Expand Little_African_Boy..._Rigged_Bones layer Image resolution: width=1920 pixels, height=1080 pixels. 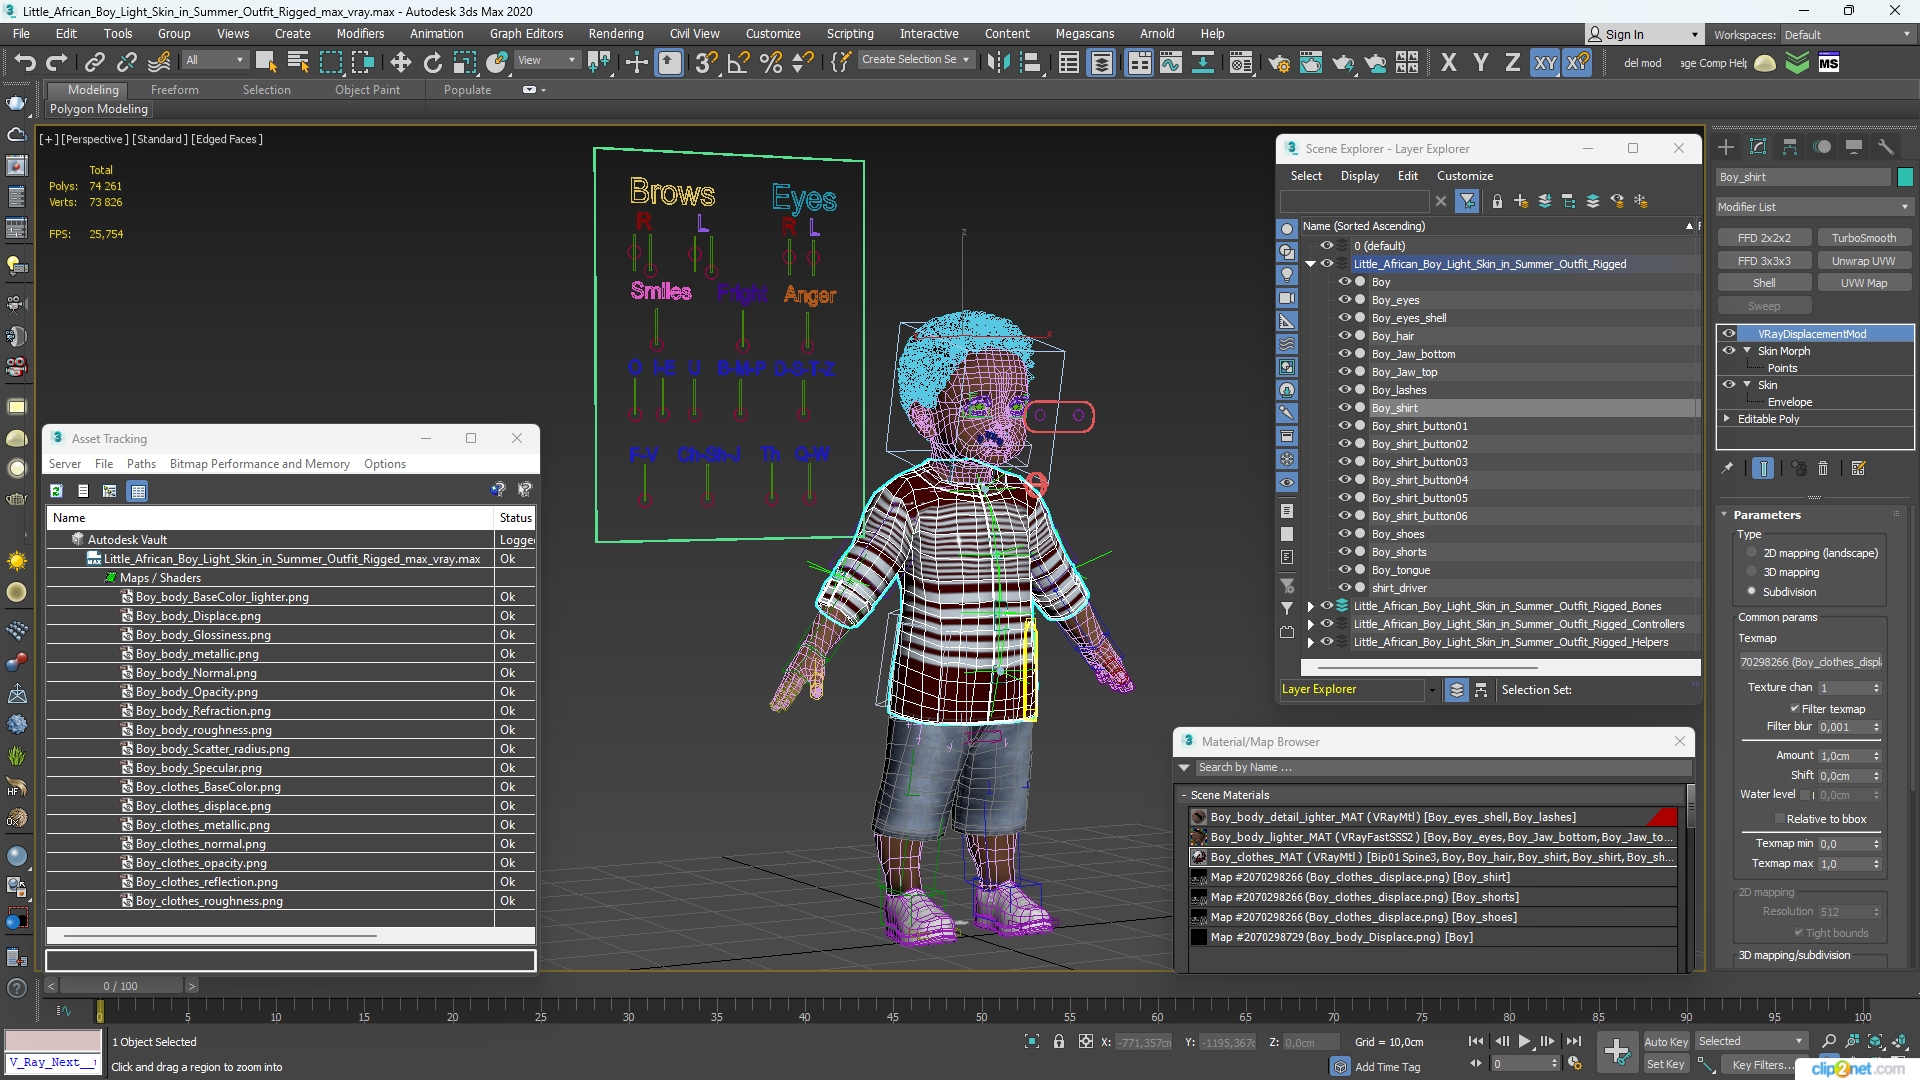[x=1310, y=606]
